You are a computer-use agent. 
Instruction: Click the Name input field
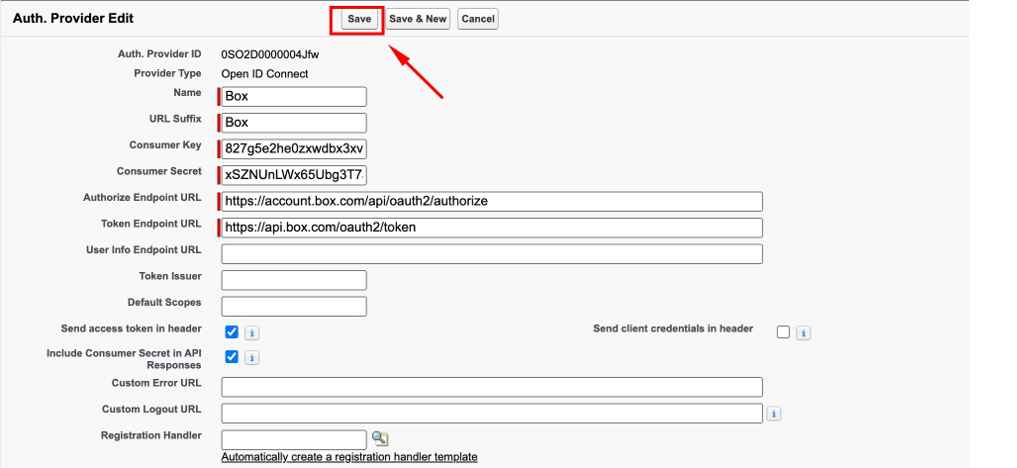294,97
